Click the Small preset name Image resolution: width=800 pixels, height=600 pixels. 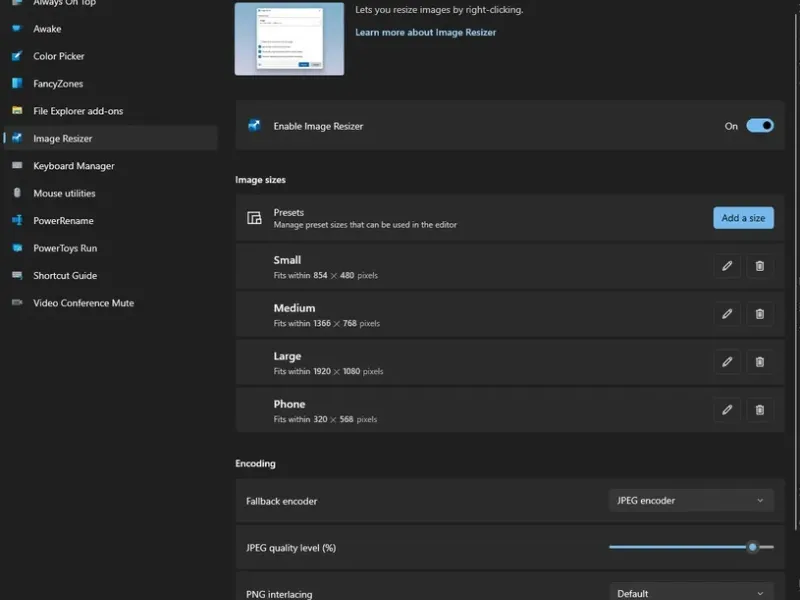(x=287, y=260)
